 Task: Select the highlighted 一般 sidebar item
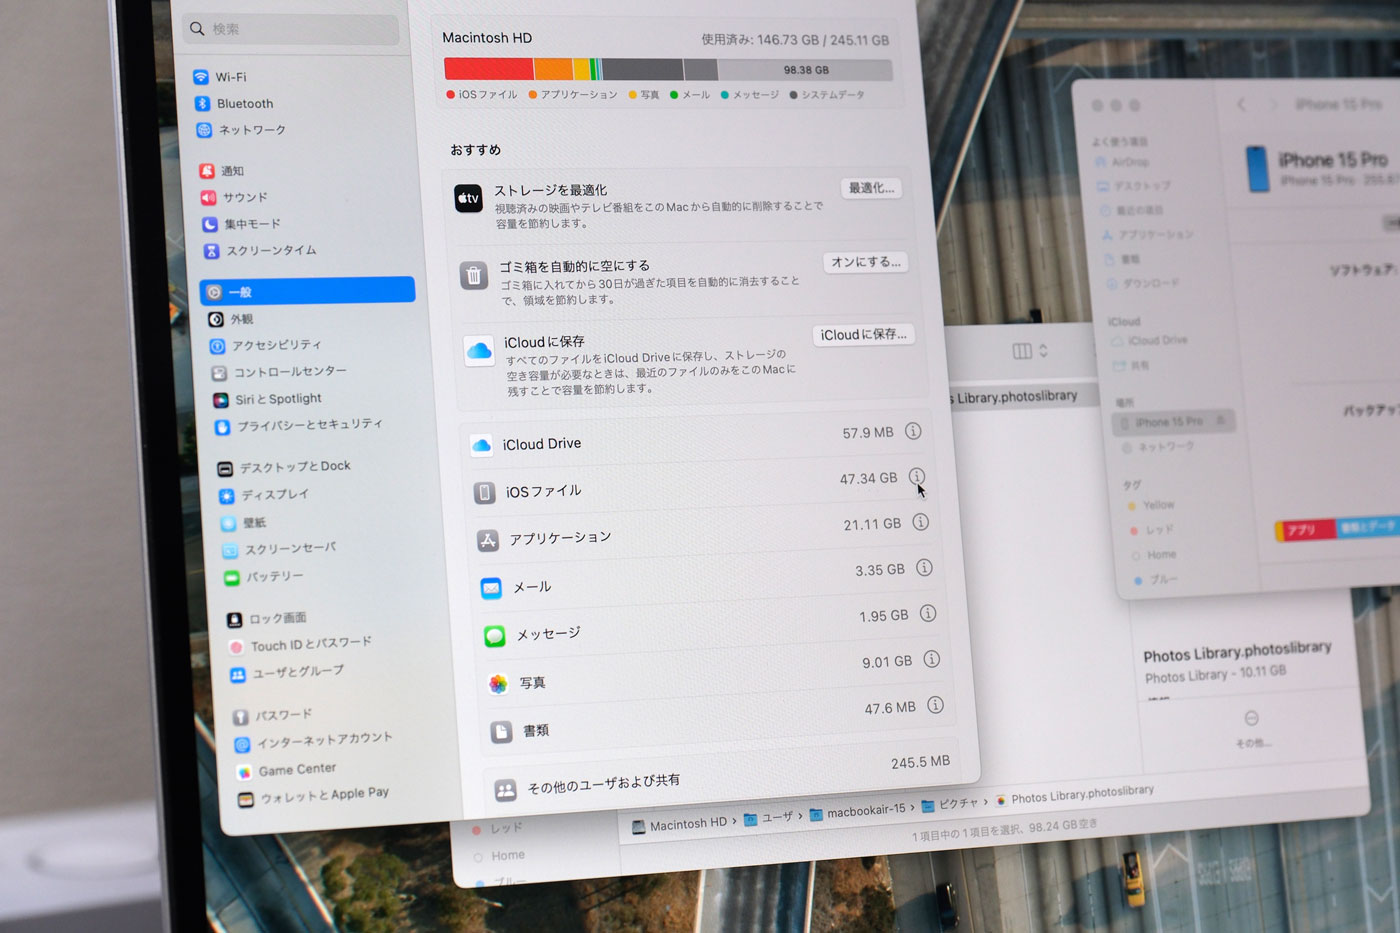308,291
